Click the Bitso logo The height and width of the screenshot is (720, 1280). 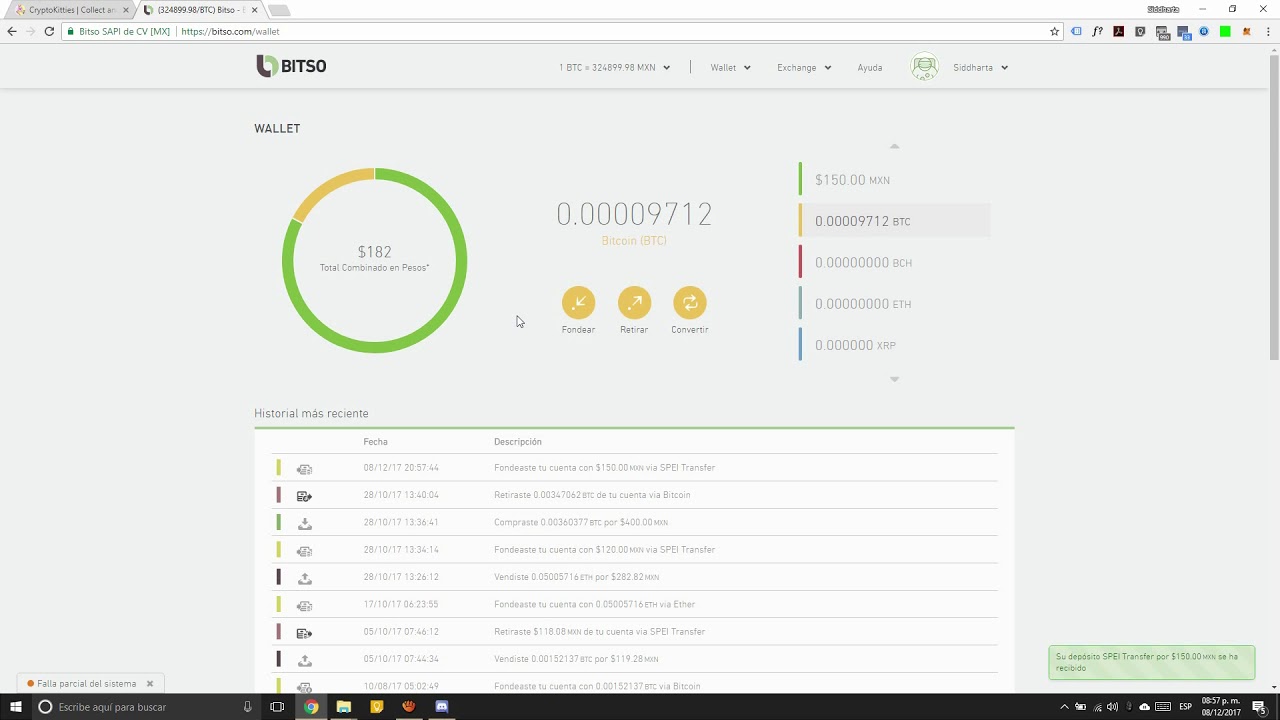[291, 67]
